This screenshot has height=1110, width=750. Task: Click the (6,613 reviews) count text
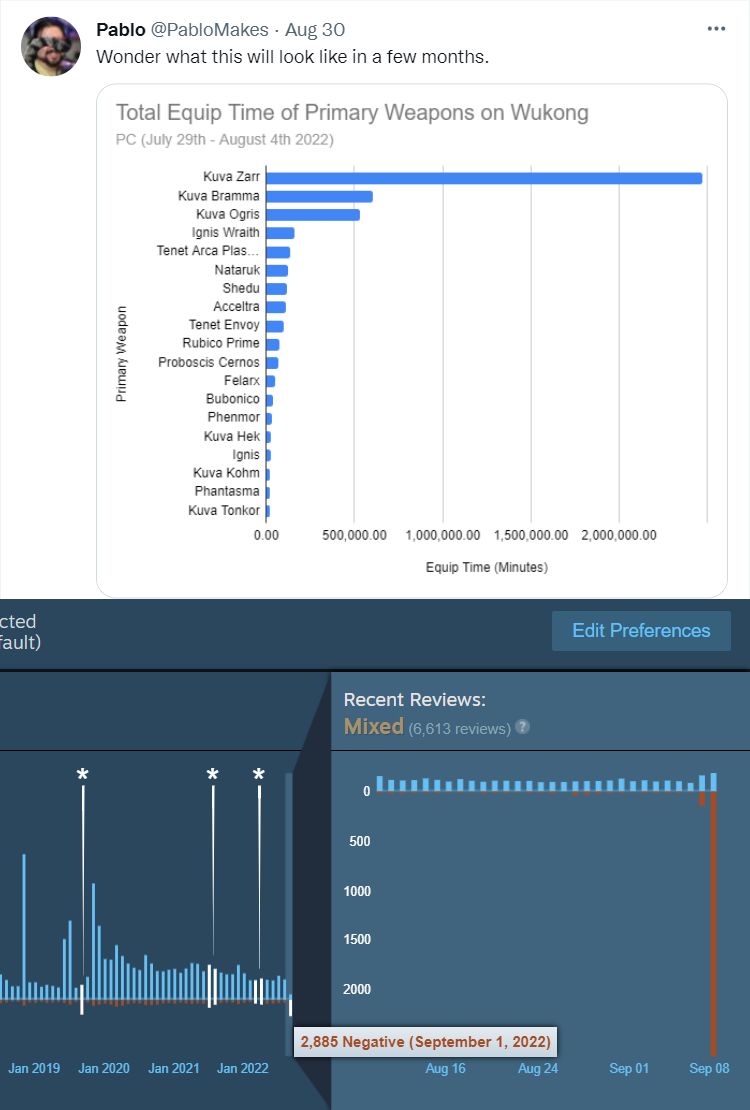coord(459,728)
